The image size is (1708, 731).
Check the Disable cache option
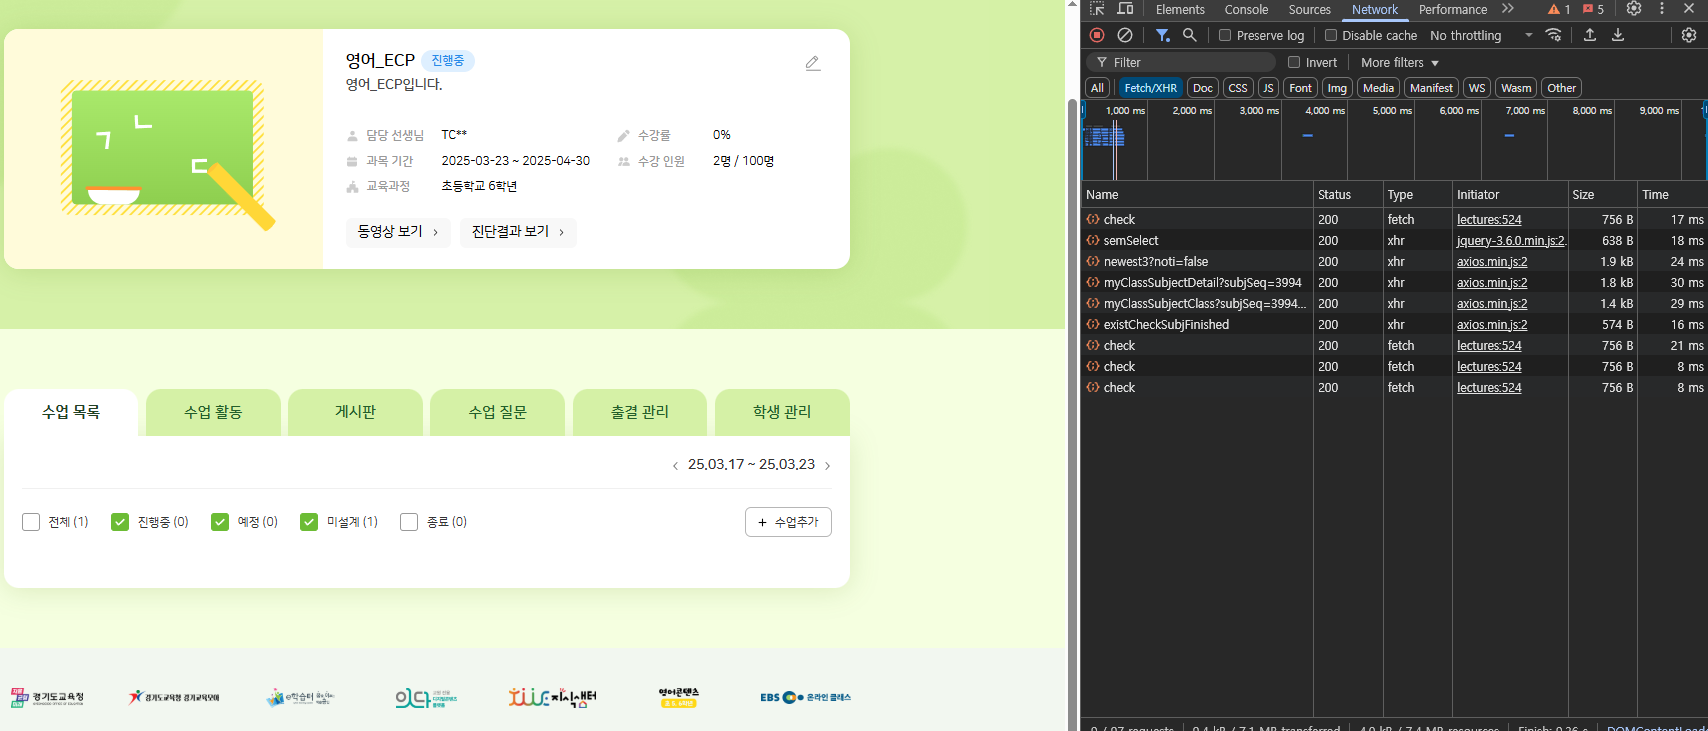click(1331, 35)
